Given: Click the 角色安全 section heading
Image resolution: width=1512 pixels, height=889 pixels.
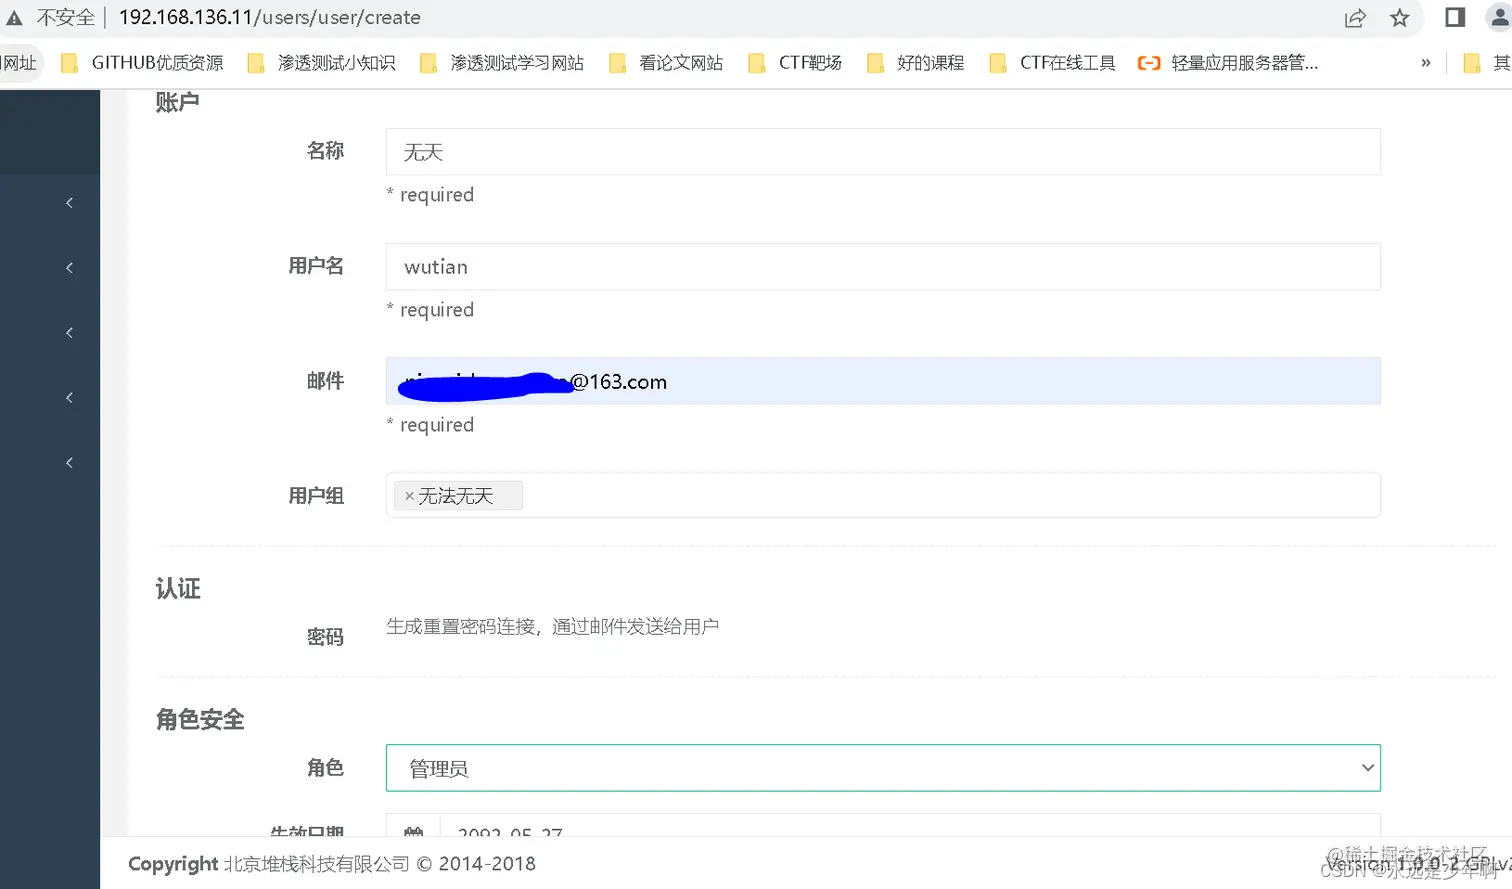Looking at the screenshot, I should click(x=200, y=720).
